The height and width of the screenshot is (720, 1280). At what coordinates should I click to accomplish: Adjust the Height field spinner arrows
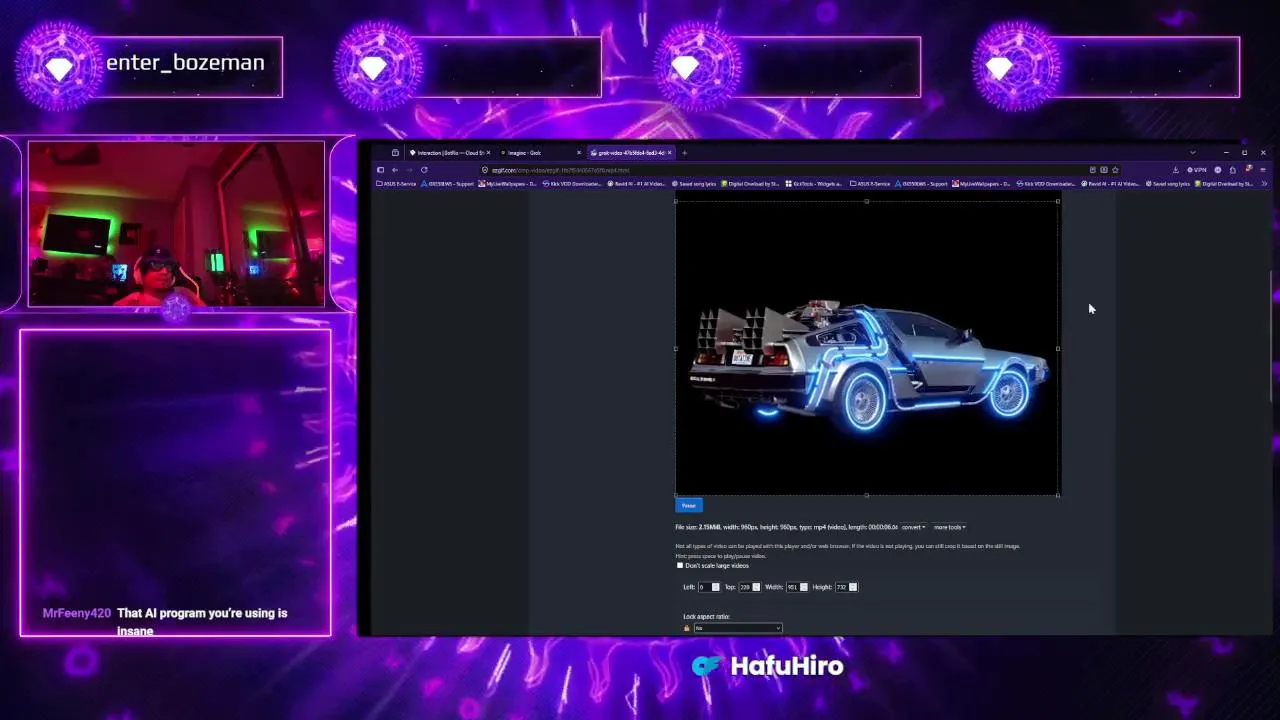pyautogui.click(x=853, y=587)
